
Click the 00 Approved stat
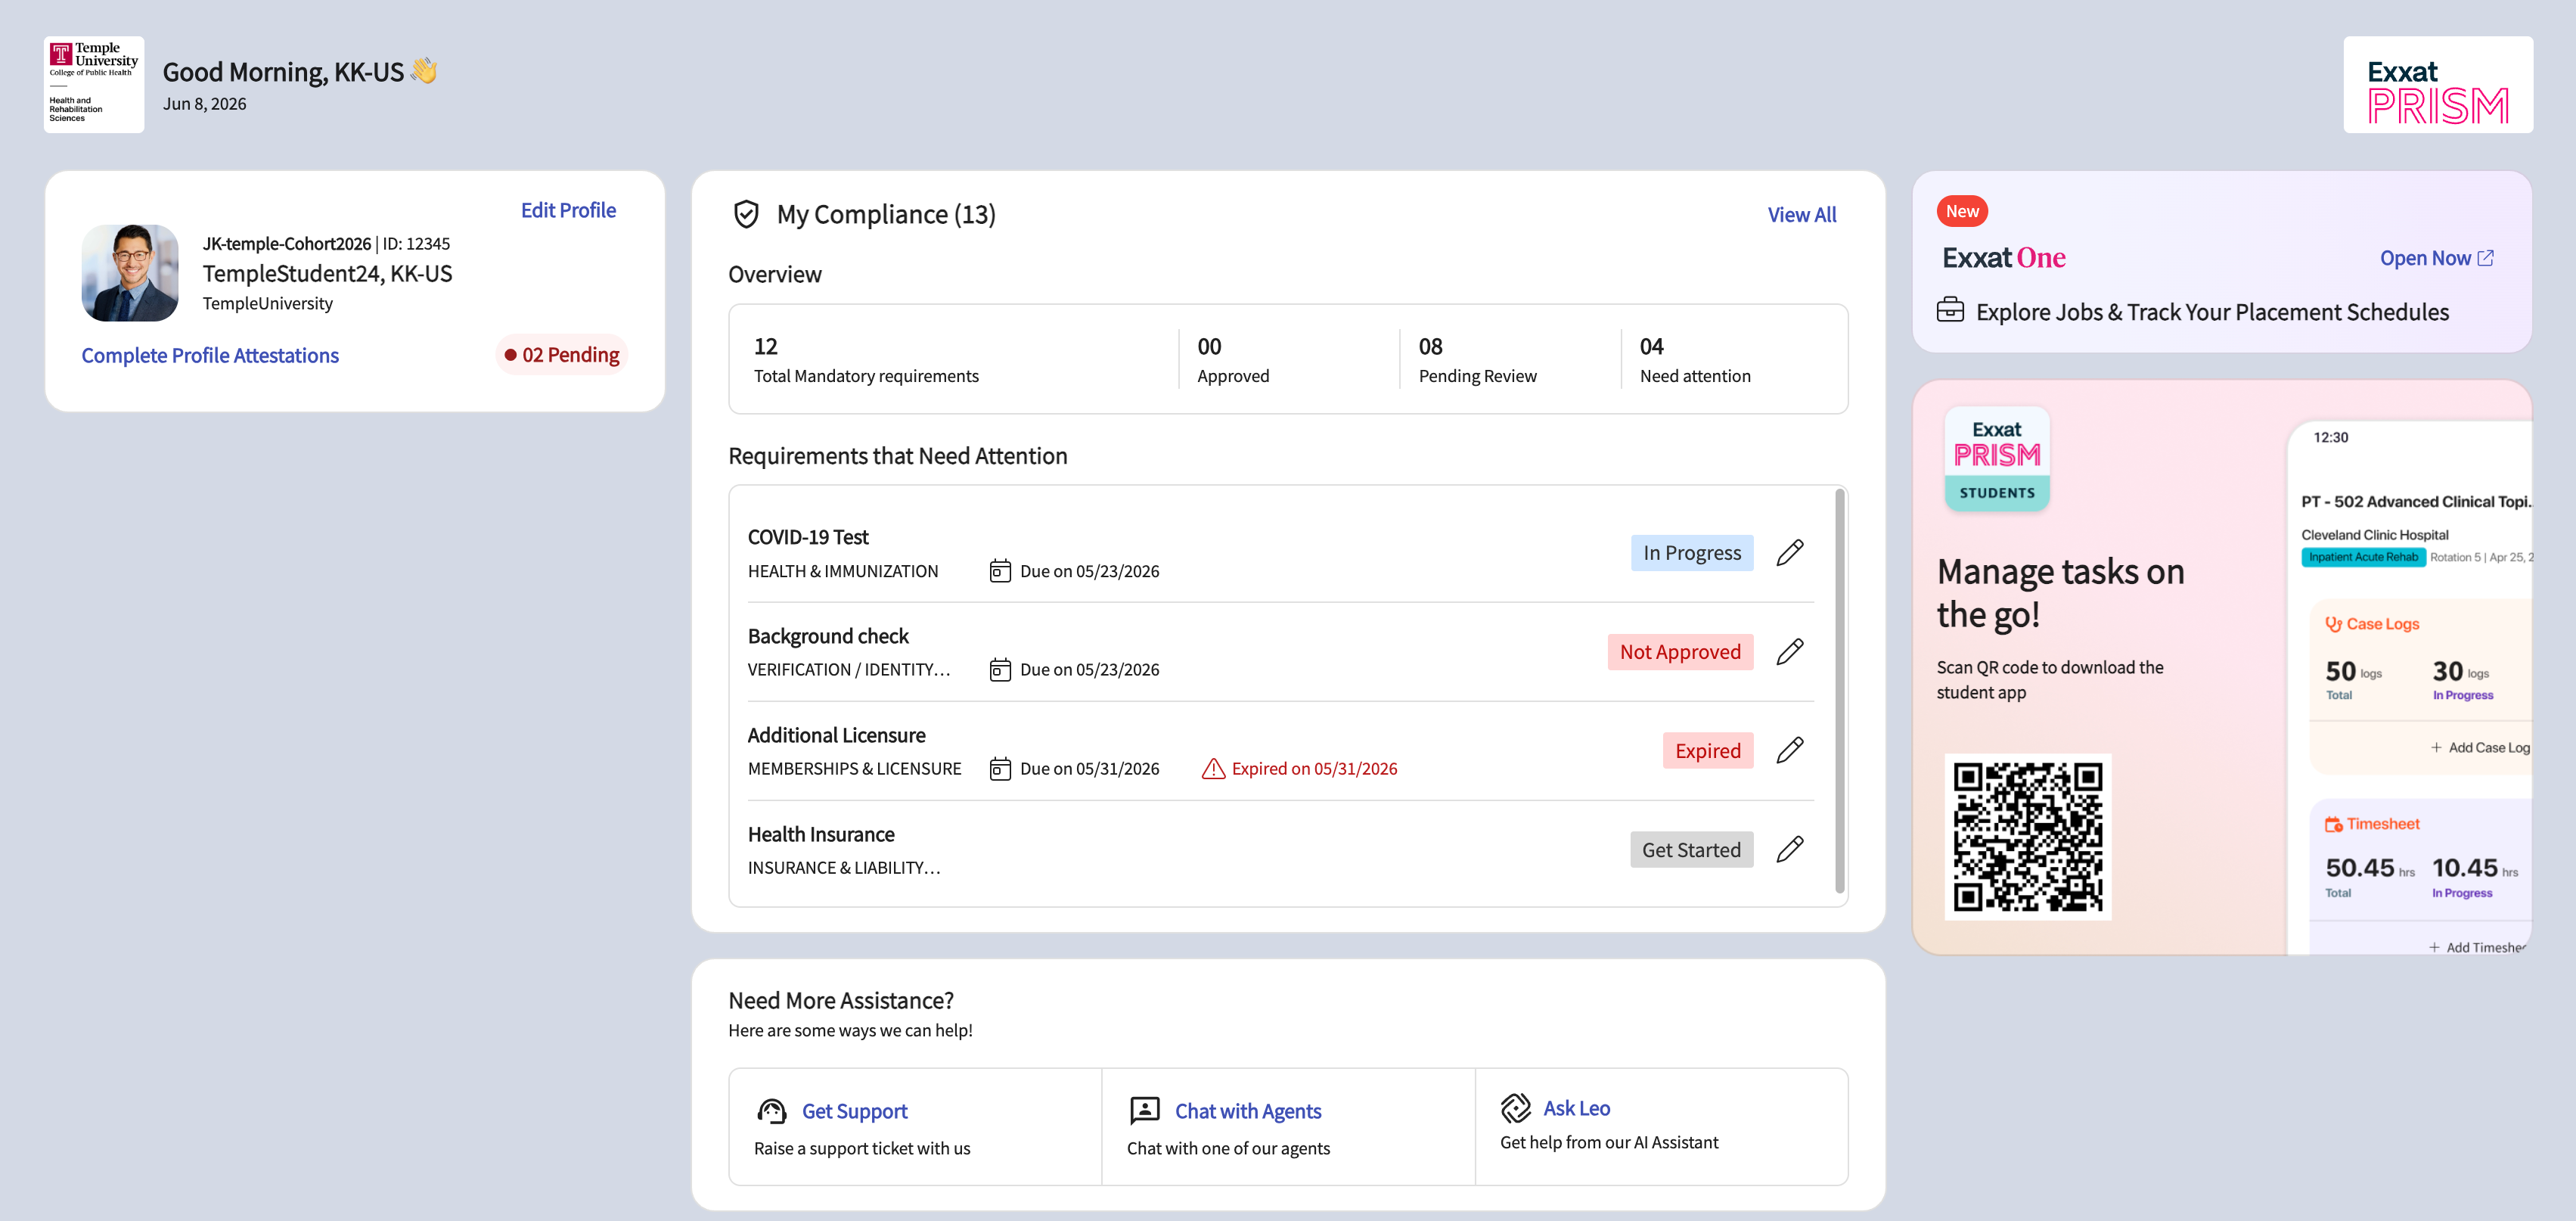pyautogui.click(x=1233, y=360)
